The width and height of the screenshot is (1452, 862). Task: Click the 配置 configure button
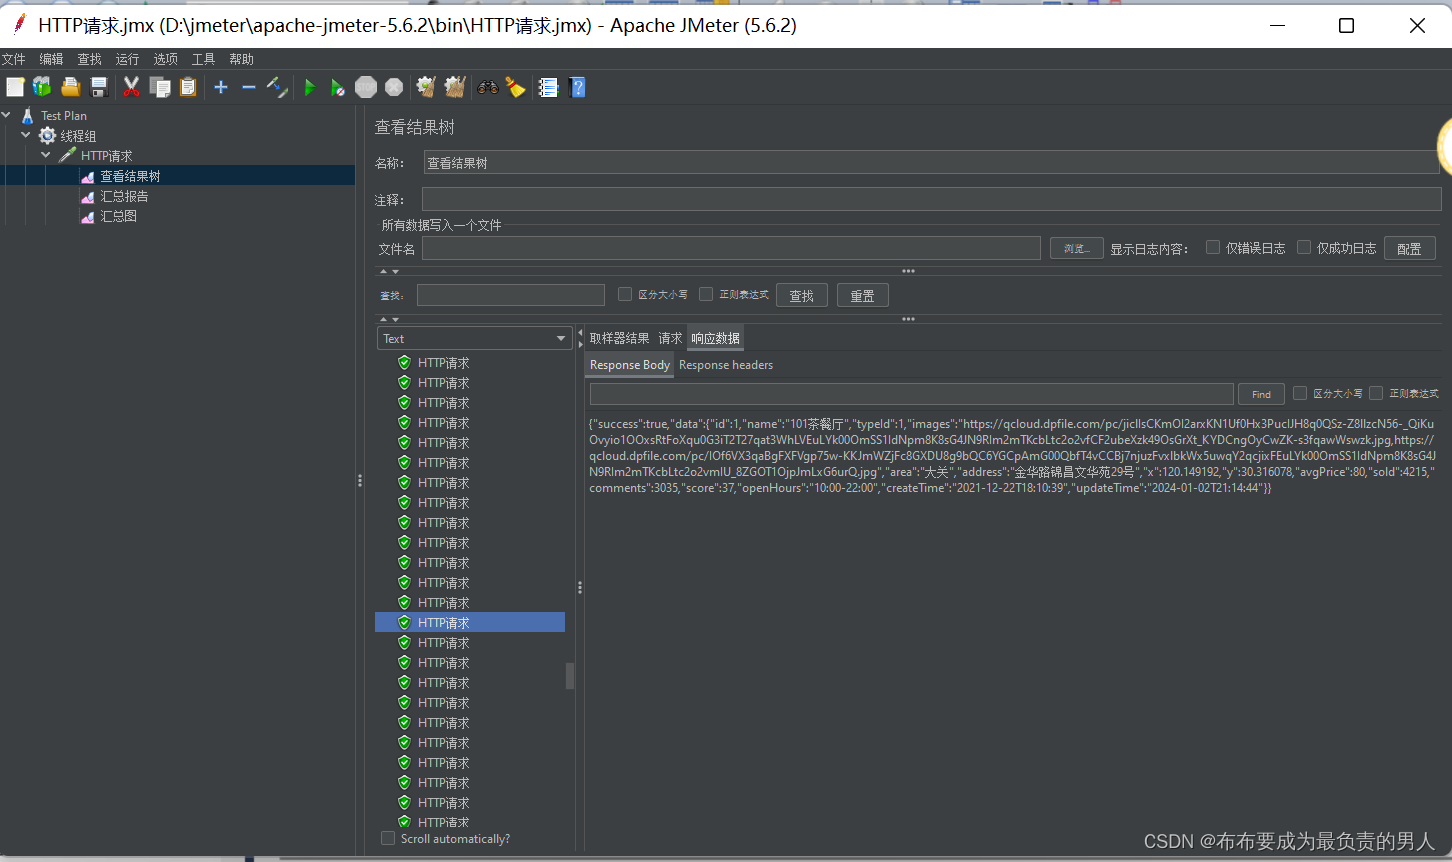click(x=1410, y=248)
